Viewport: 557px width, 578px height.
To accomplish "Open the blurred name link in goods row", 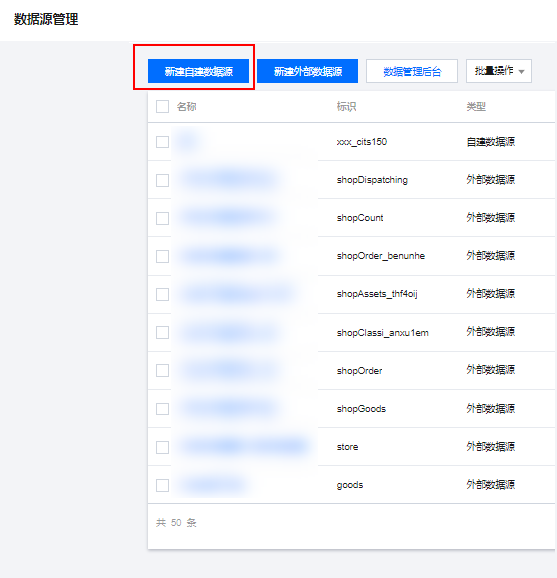I will [x=212, y=485].
